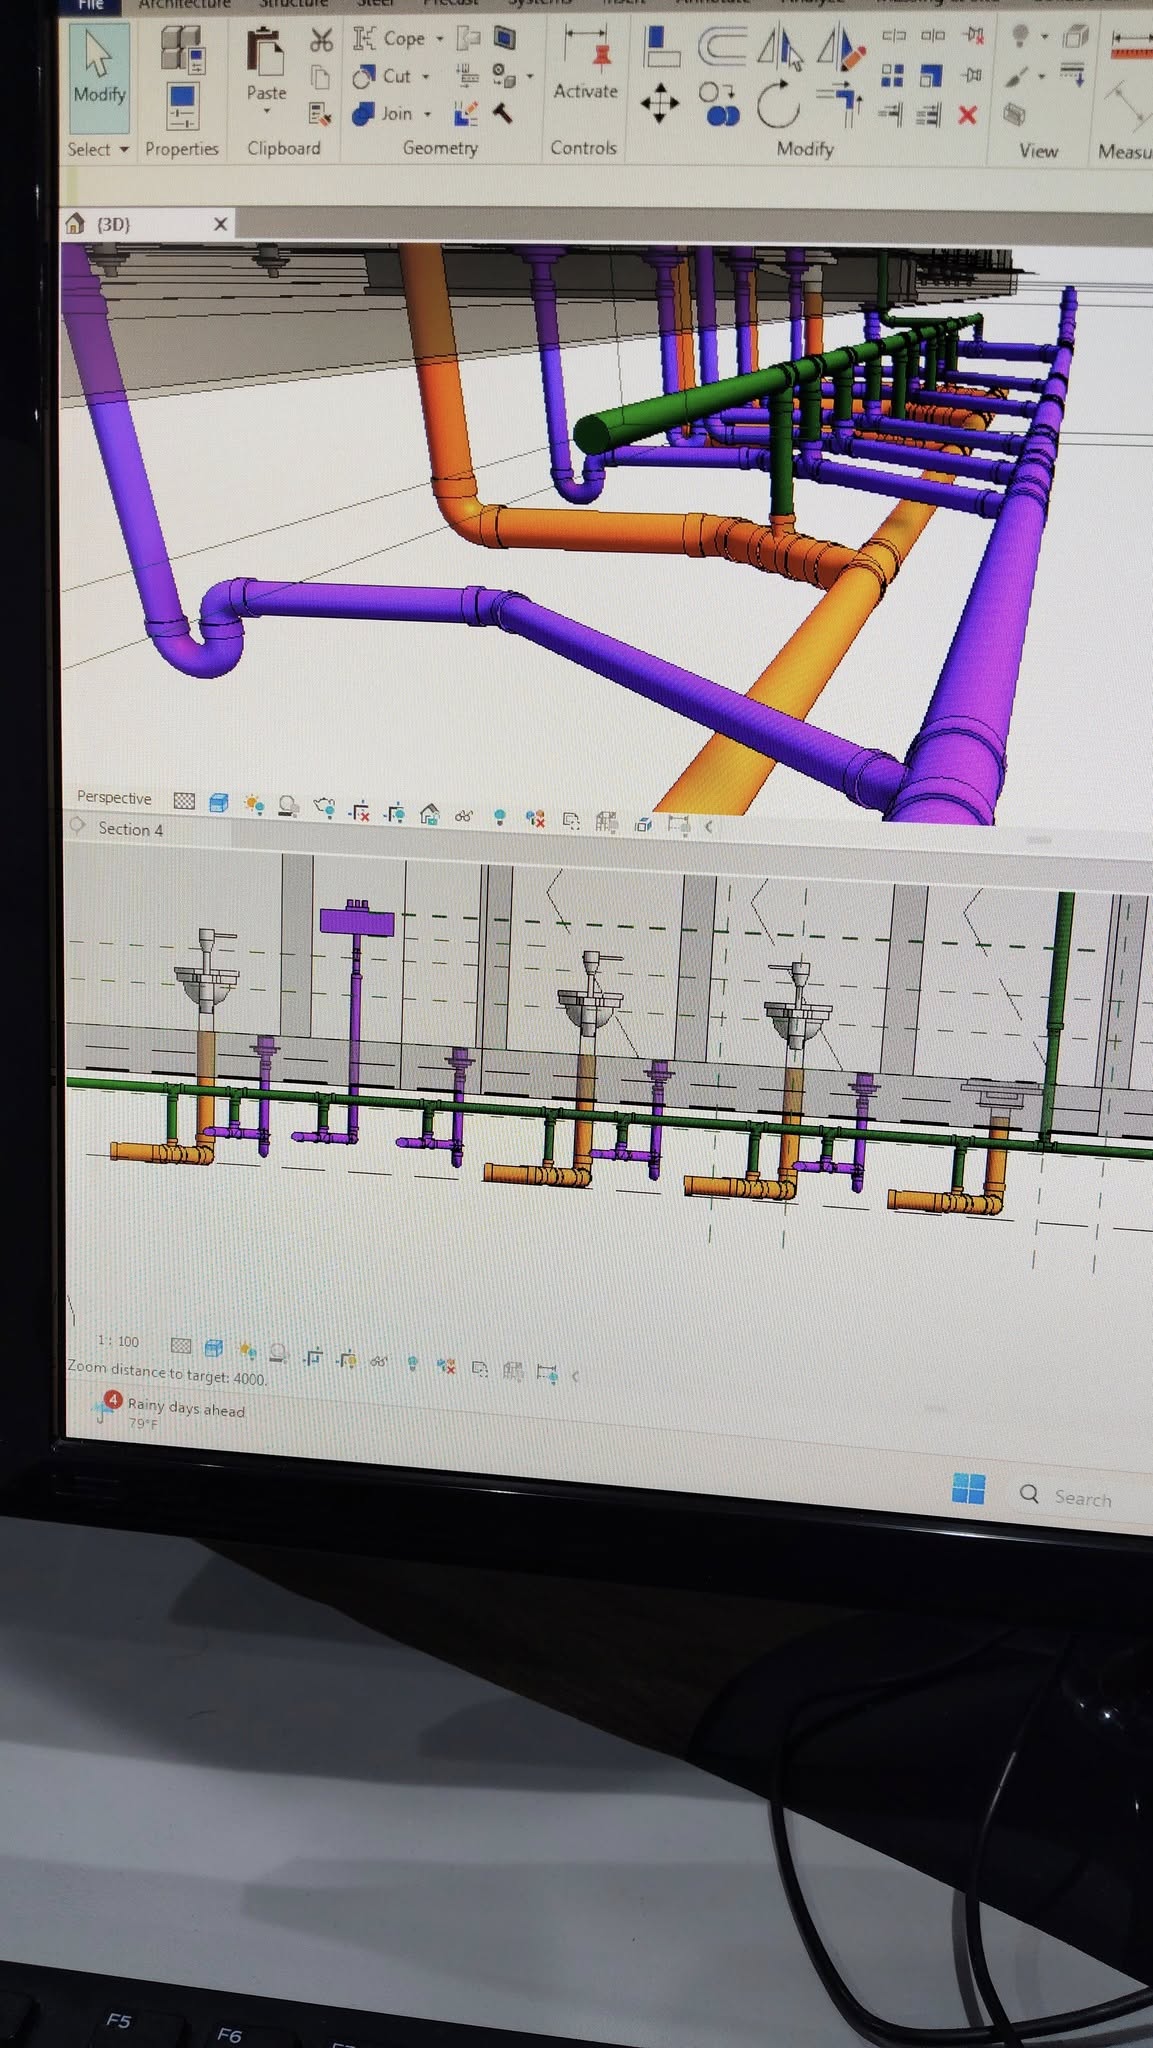This screenshot has height=2048, width=1153.
Task: Click the Aligned Dimension measure icon
Action: [x=1132, y=44]
